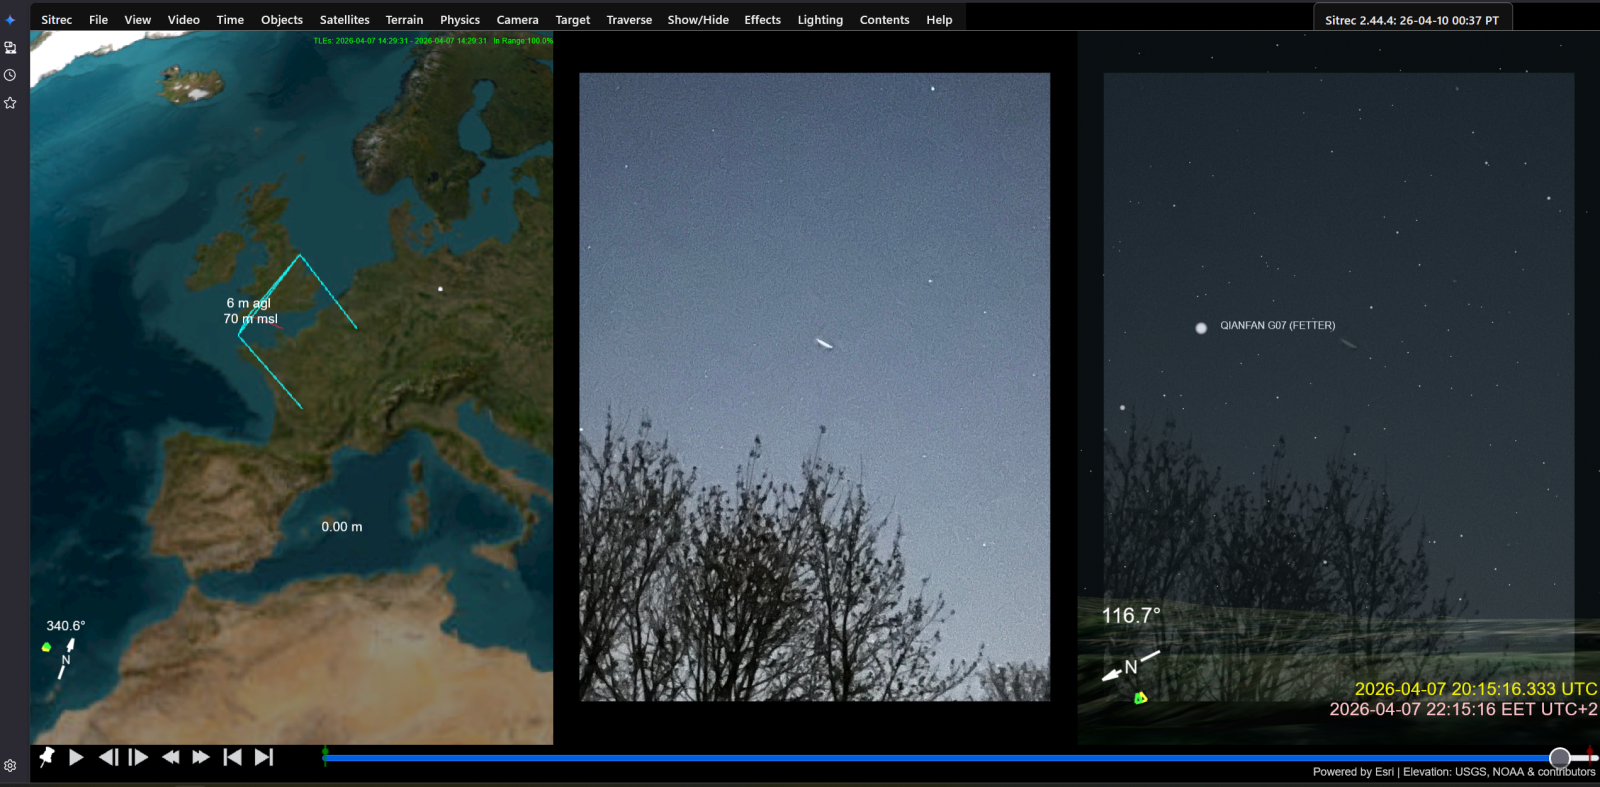1600x787 pixels.
Task: Expand the Lighting menu
Action: pos(819,20)
